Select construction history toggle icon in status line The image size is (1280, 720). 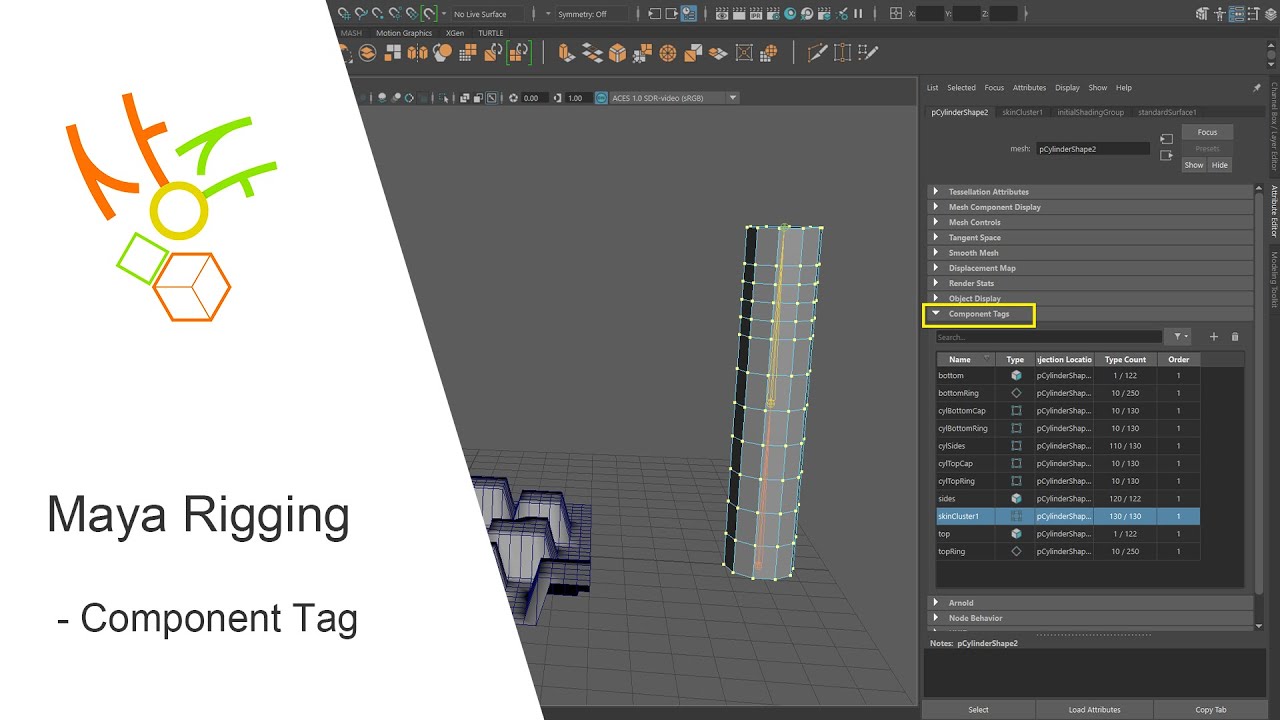(x=688, y=14)
